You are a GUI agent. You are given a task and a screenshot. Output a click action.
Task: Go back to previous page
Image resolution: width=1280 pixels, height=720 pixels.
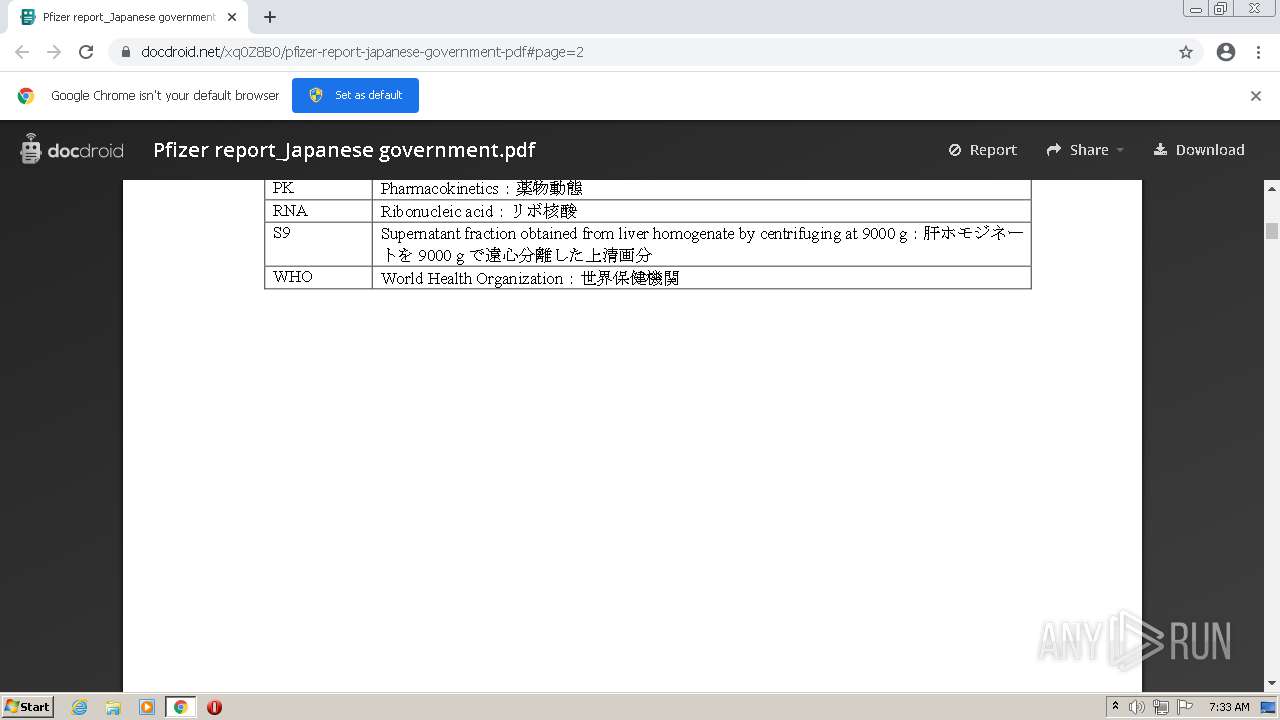click(22, 52)
